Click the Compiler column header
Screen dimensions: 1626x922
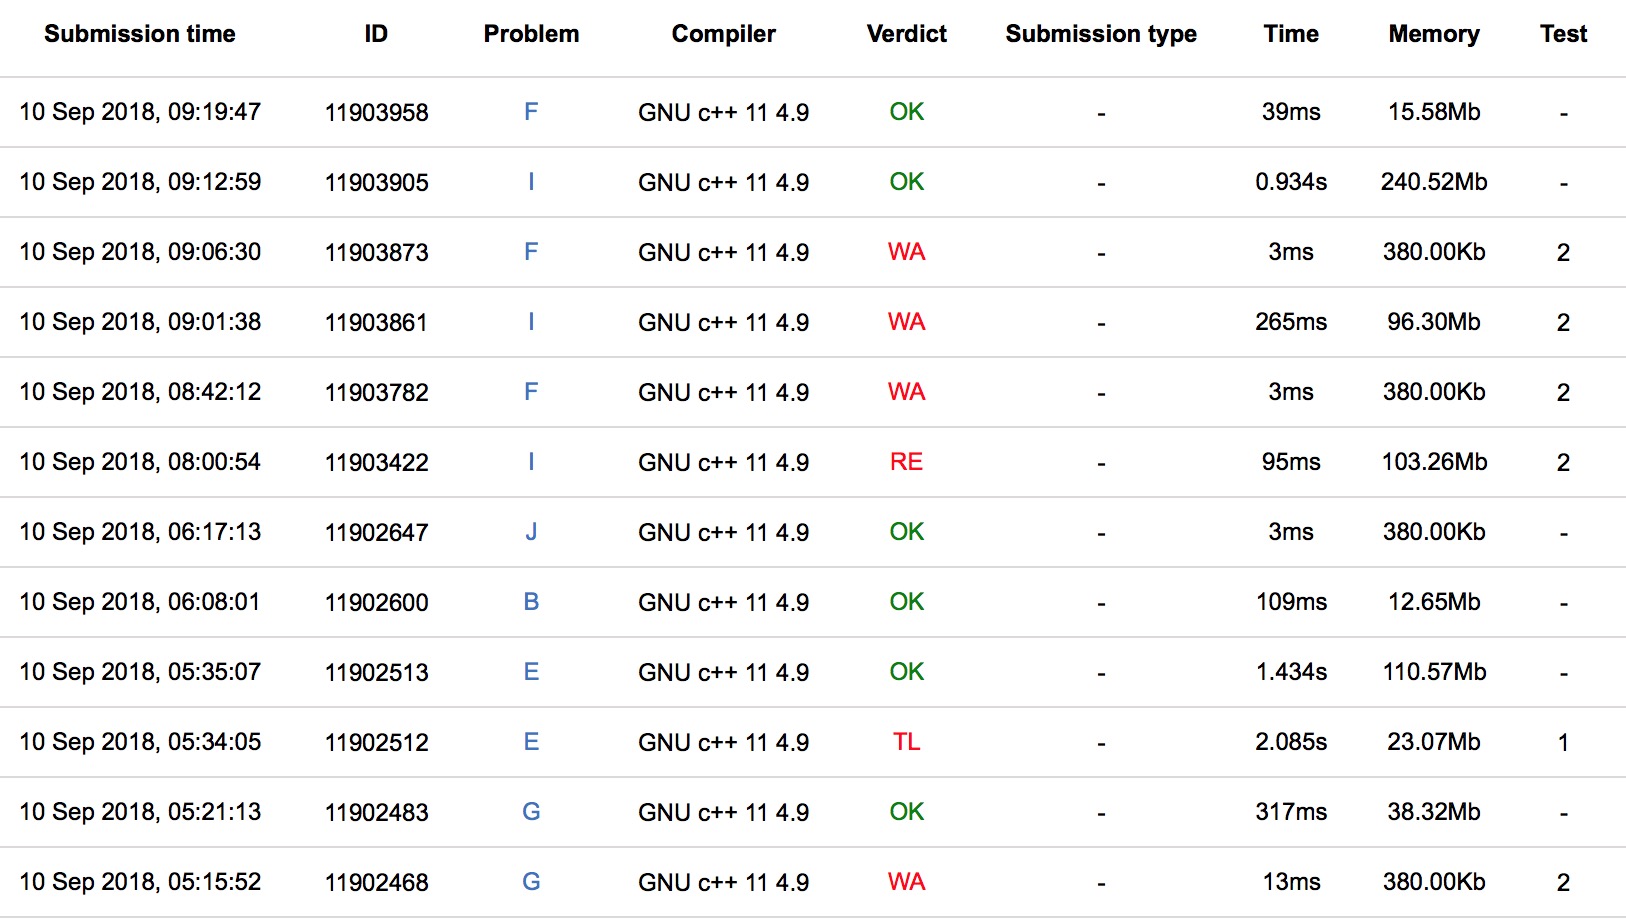coord(723,34)
